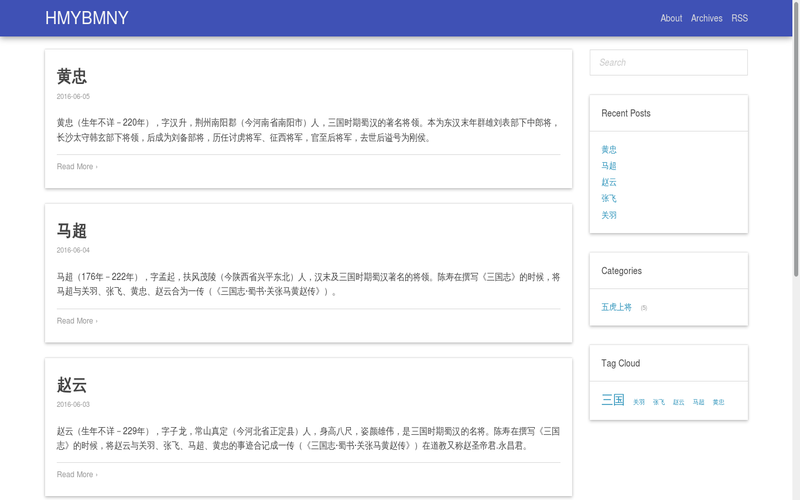Click Read More under the 赵云 post
This screenshot has width=800, height=500.
click(76, 475)
